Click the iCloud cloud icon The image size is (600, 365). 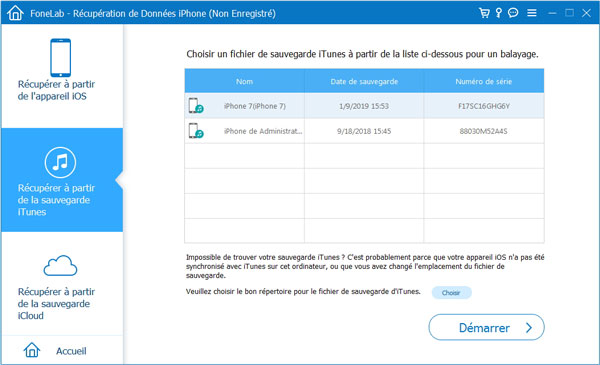pyautogui.click(x=60, y=266)
